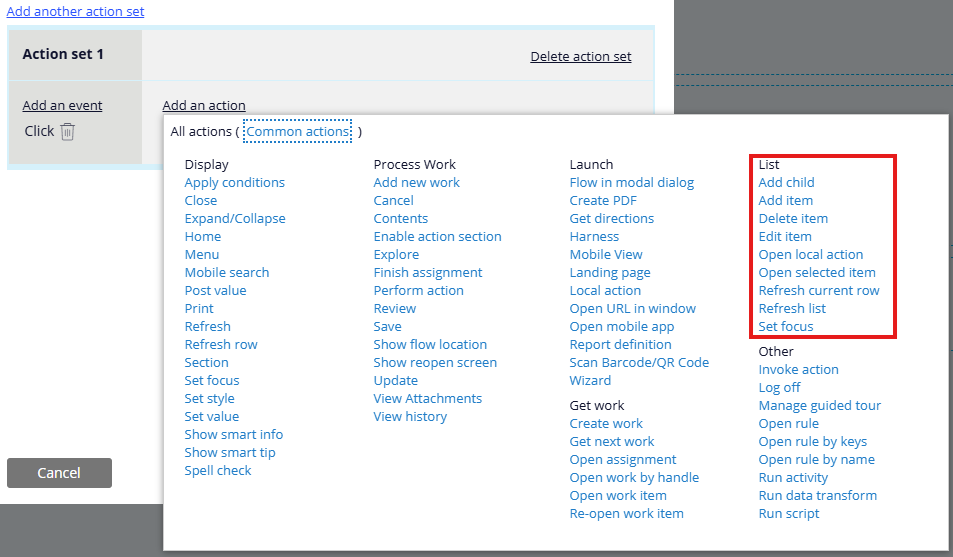Select 'Set value' action
953x557 pixels.
[211, 416]
